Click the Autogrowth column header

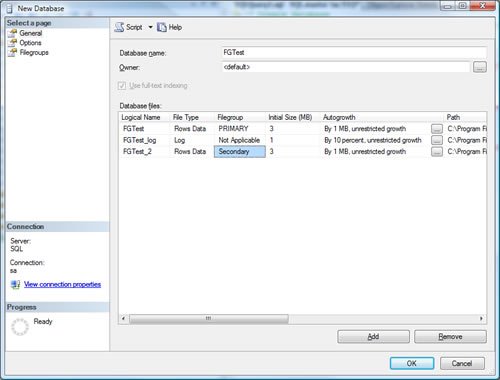[x=382, y=117]
